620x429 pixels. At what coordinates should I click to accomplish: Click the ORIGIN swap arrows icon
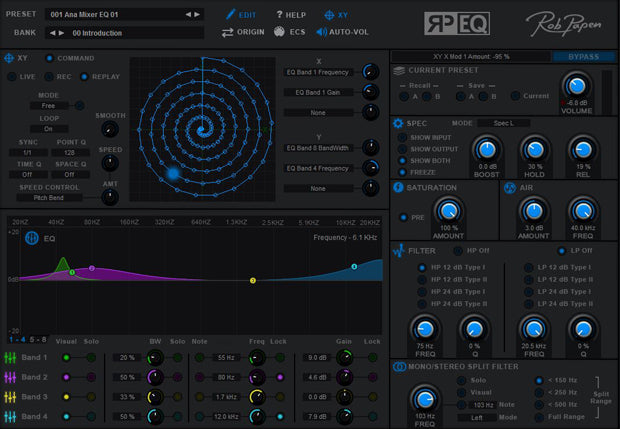227,32
